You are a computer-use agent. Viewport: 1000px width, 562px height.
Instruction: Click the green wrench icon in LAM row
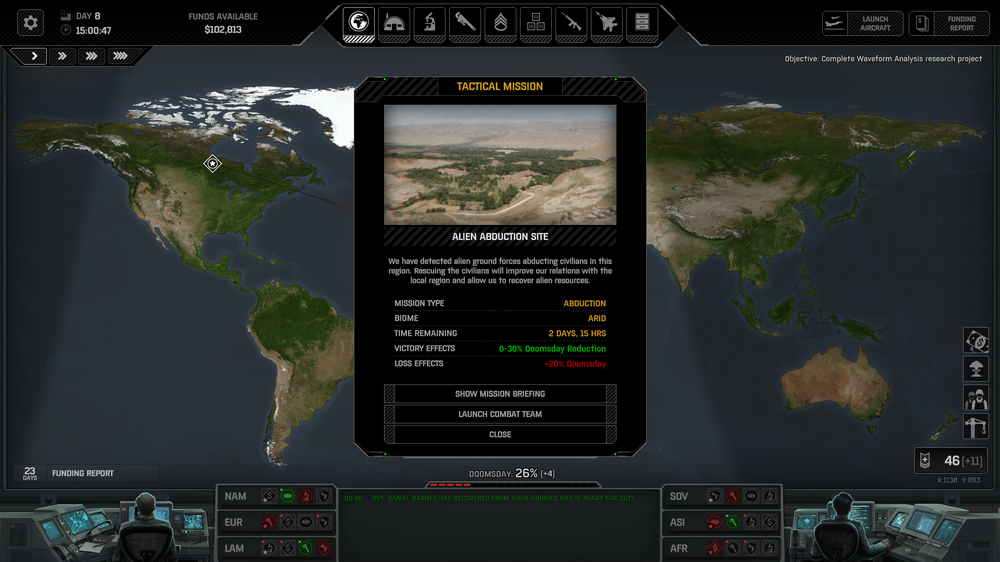305,548
